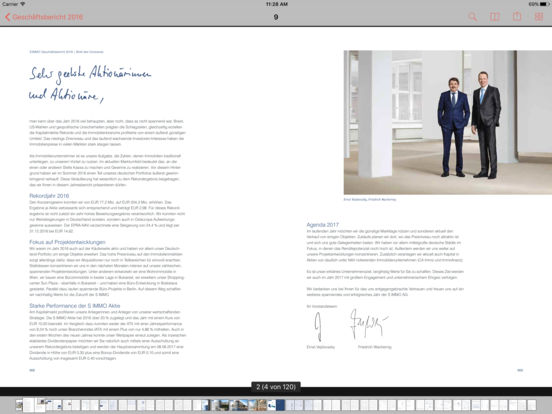Show the page thumbnail grid view
This screenshot has height=414, width=552.
(539, 17)
